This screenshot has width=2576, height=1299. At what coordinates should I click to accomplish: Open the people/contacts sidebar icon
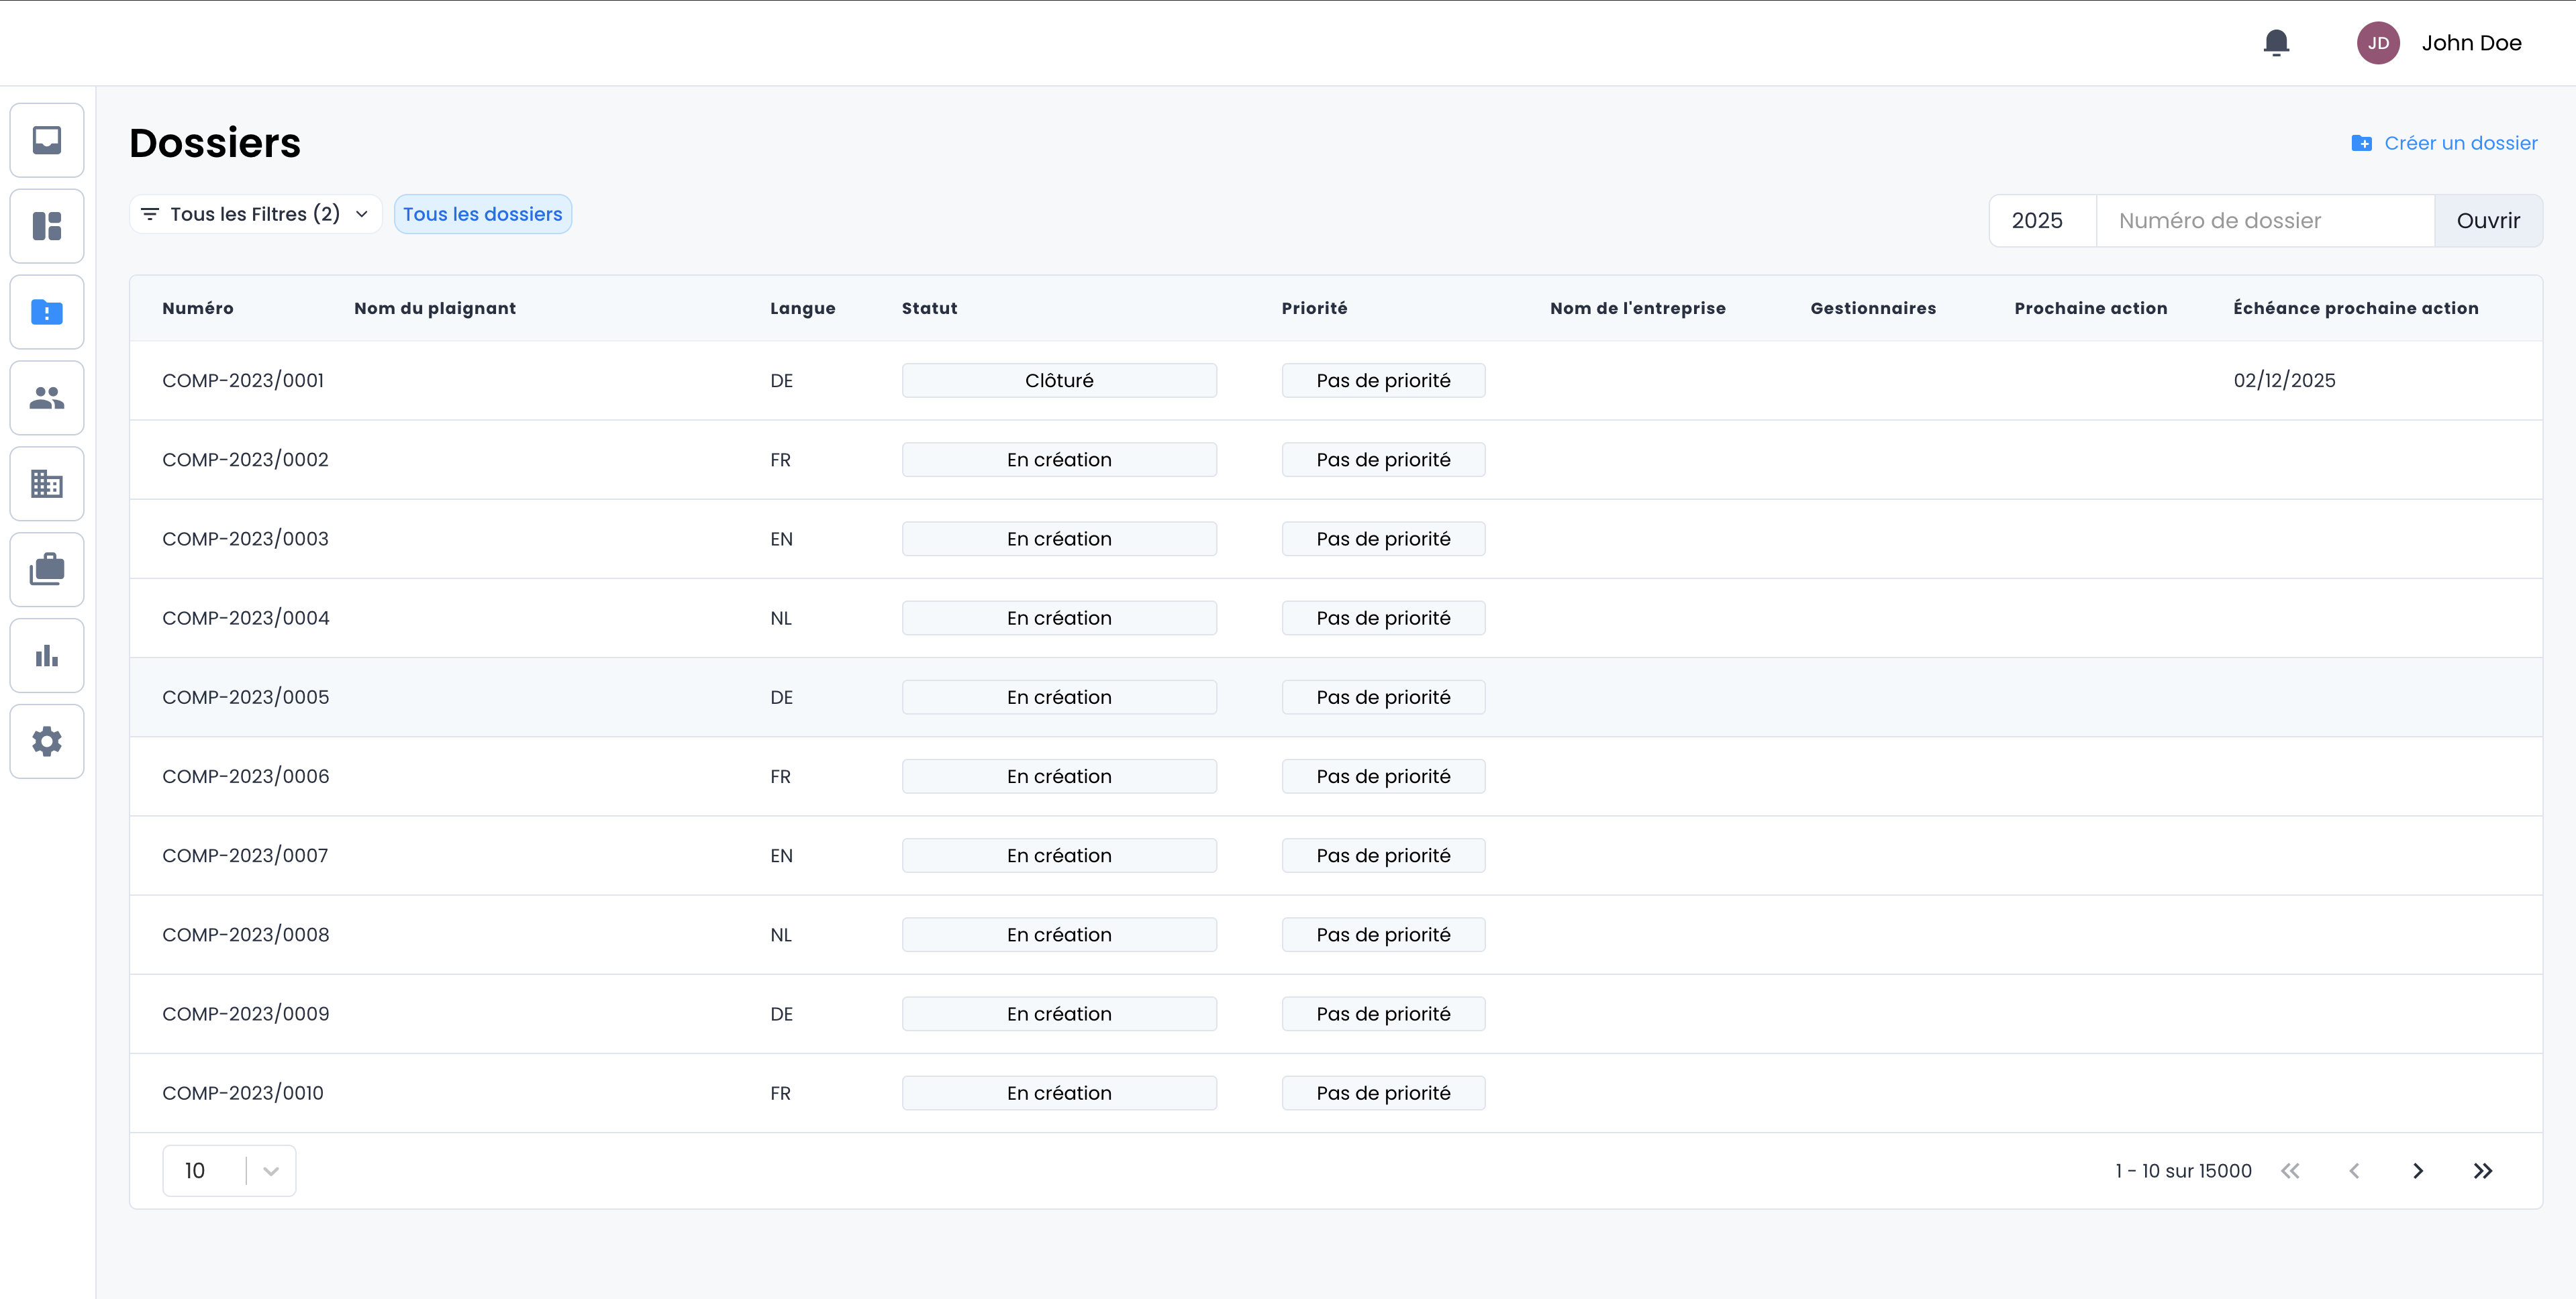[x=47, y=398]
